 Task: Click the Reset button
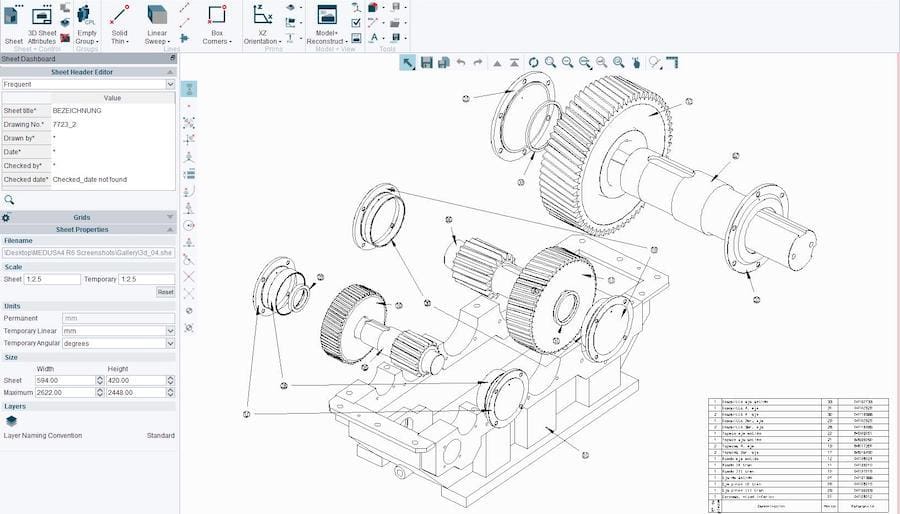tap(165, 292)
